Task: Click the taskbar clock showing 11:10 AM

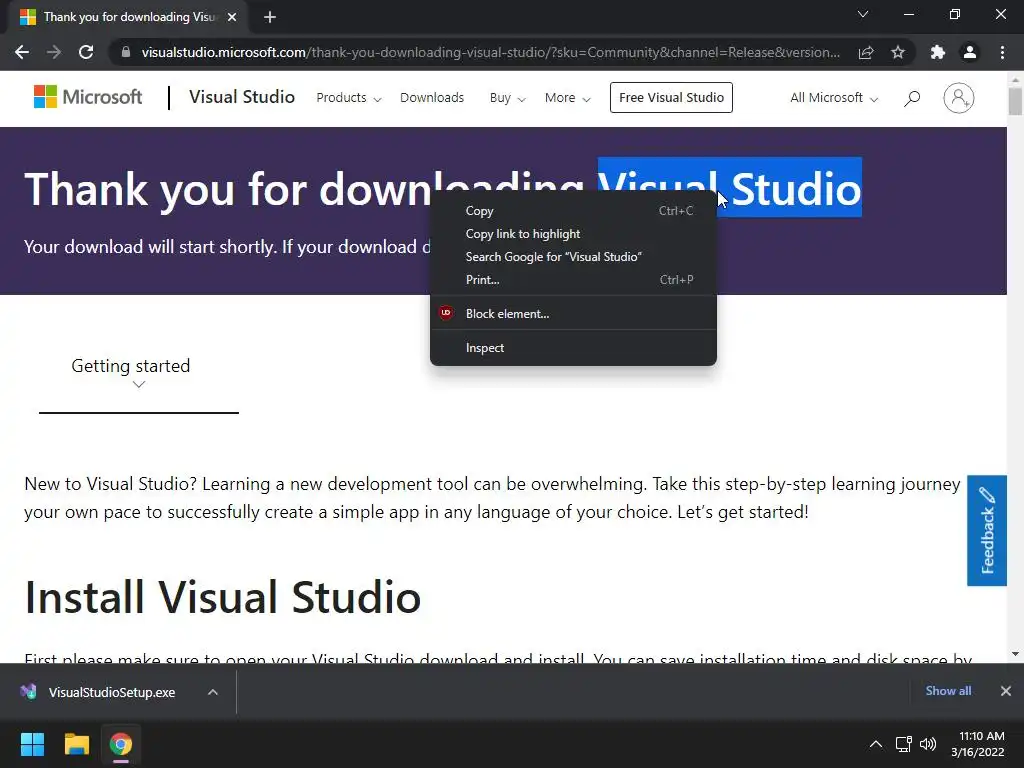Action: coord(977,744)
